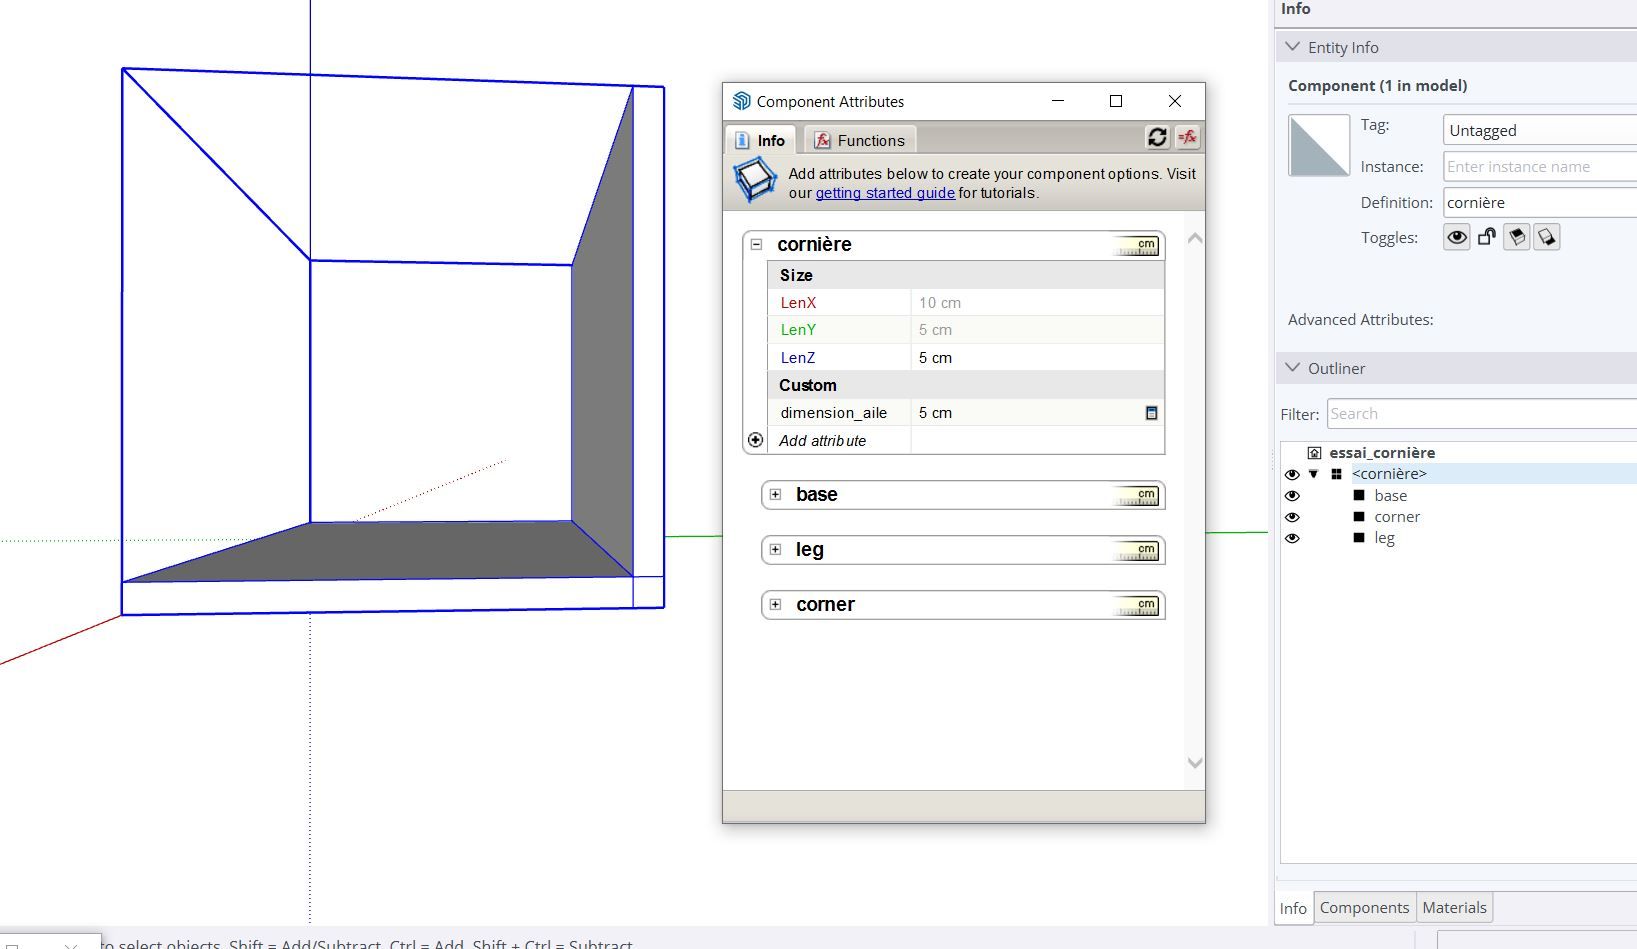Click Add attribute
This screenshot has width=1637, height=949.
822,441
